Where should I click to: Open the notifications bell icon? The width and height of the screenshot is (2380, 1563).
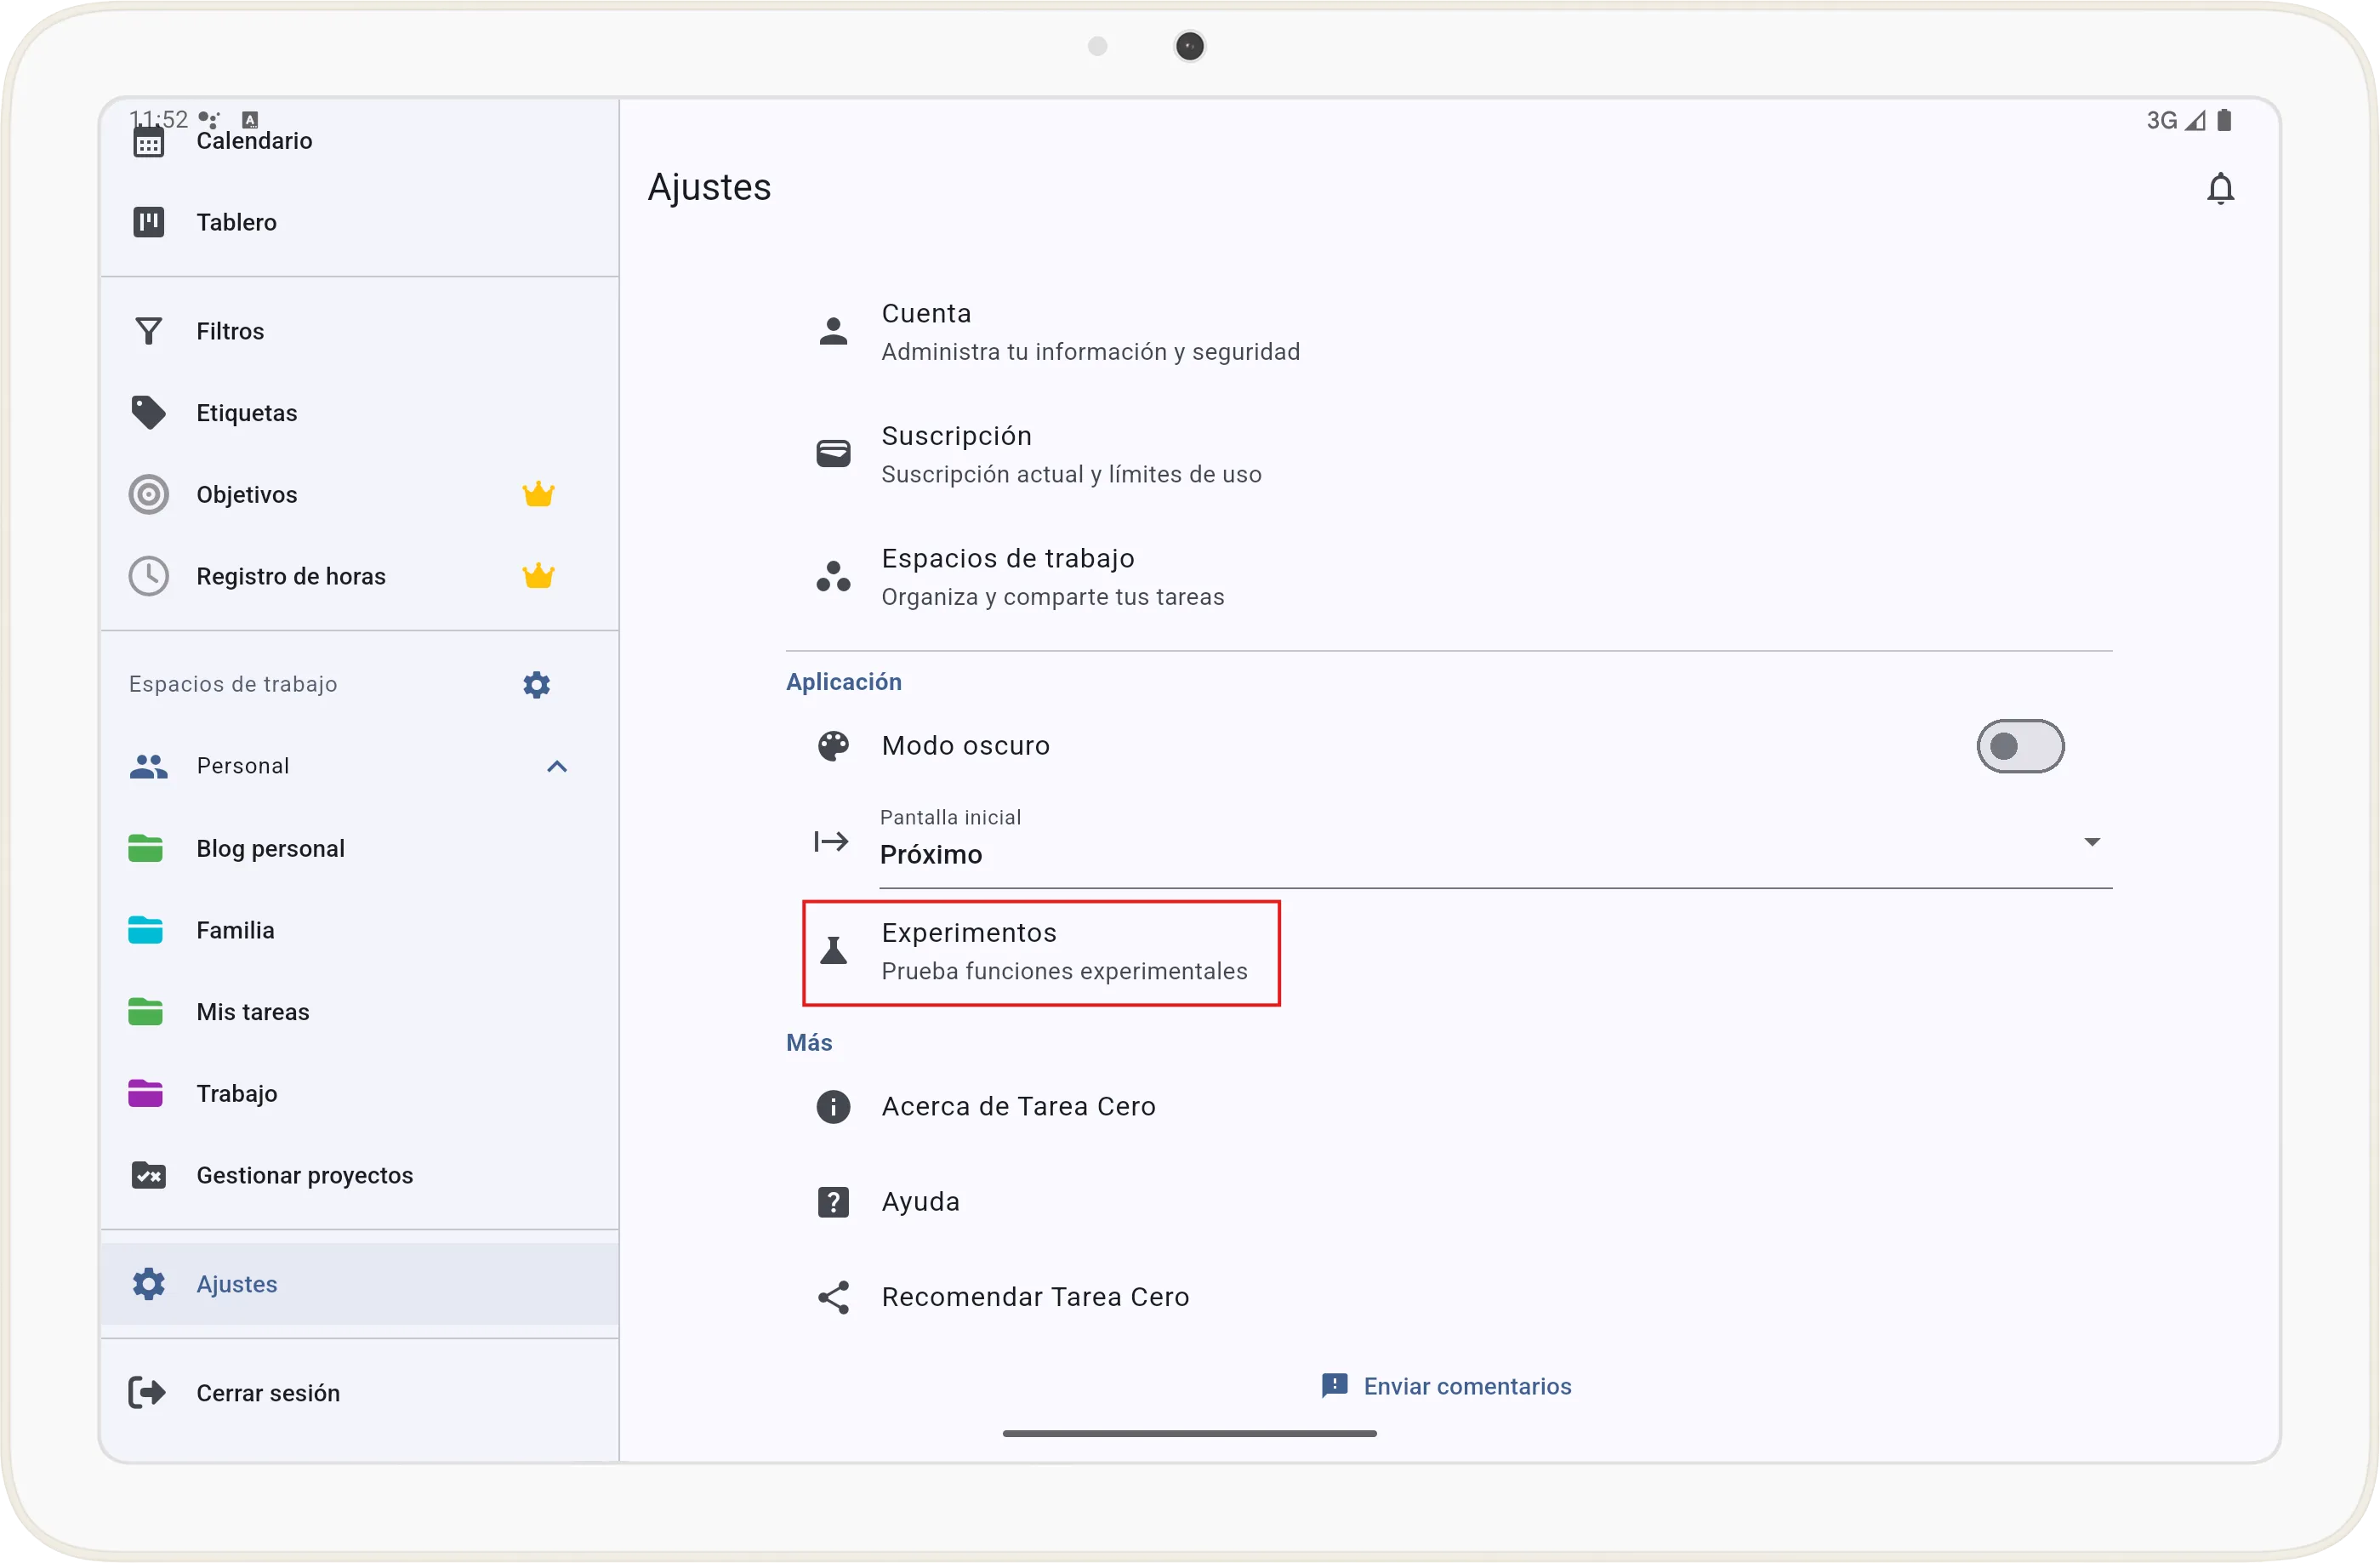pos(2220,188)
